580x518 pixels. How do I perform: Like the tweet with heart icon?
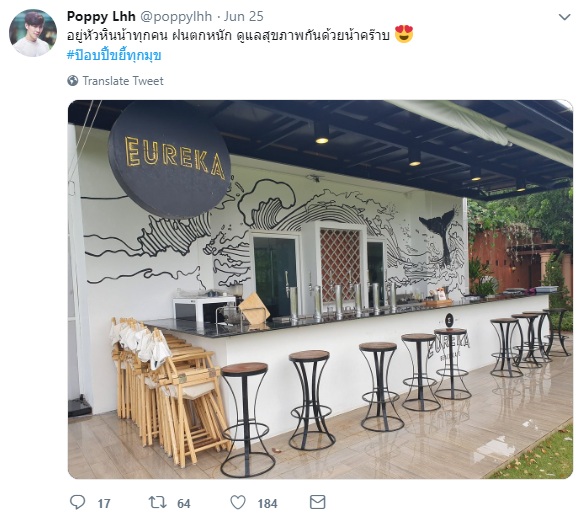pyautogui.click(x=238, y=503)
